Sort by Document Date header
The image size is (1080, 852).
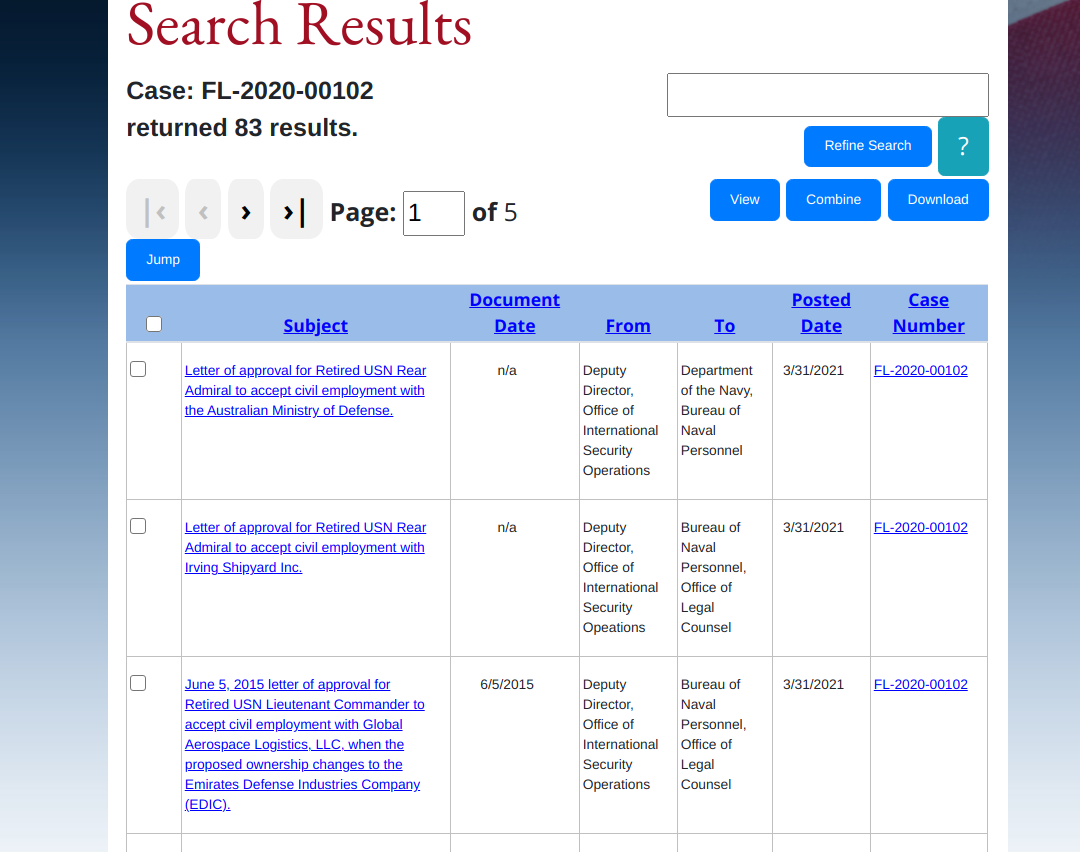point(515,313)
